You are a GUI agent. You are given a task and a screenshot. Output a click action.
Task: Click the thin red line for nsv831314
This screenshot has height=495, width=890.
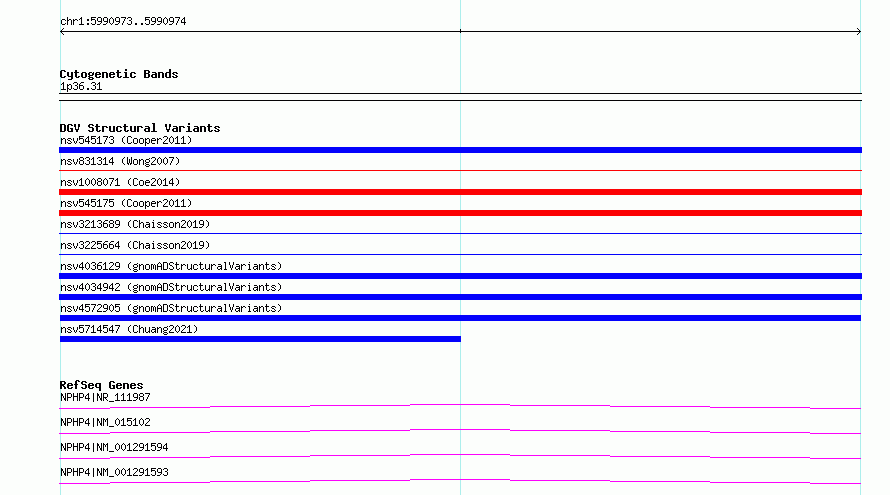click(460, 170)
